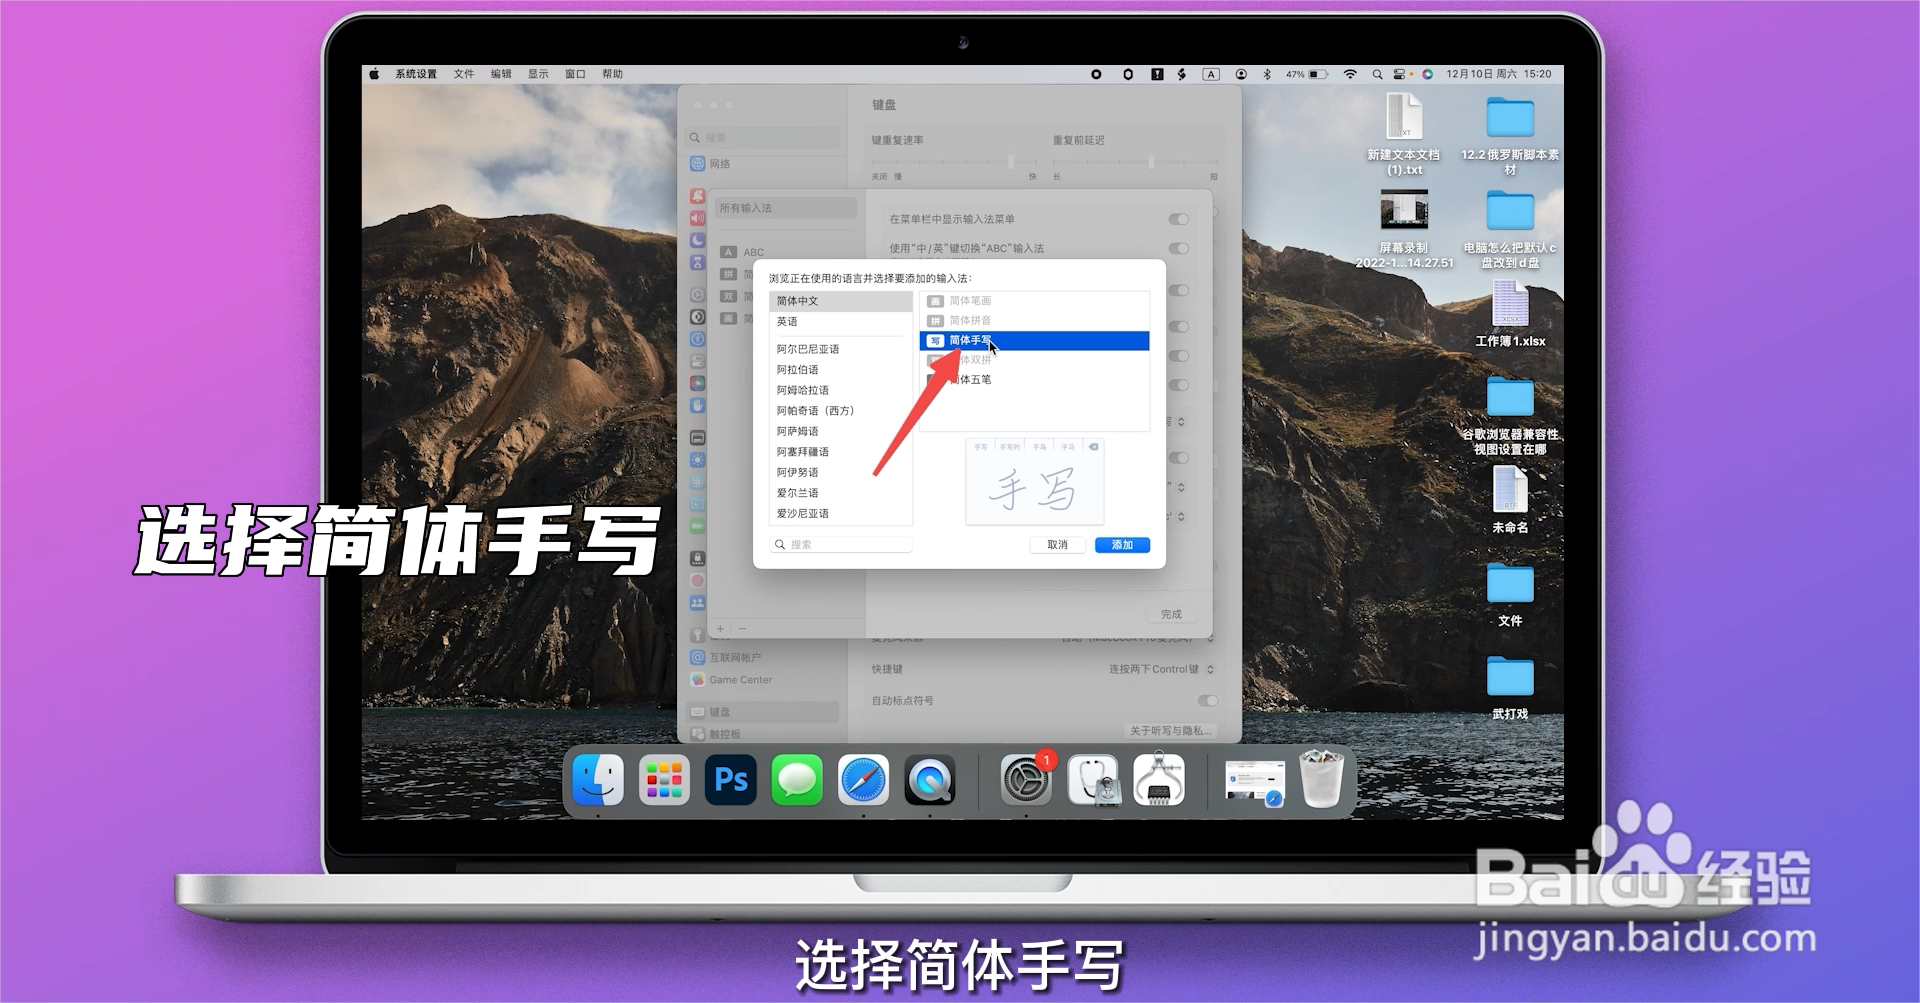Image resolution: width=1920 pixels, height=1003 pixels.
Task: Adjust 重复前延迟 slider
Action: coord(1135,162)
